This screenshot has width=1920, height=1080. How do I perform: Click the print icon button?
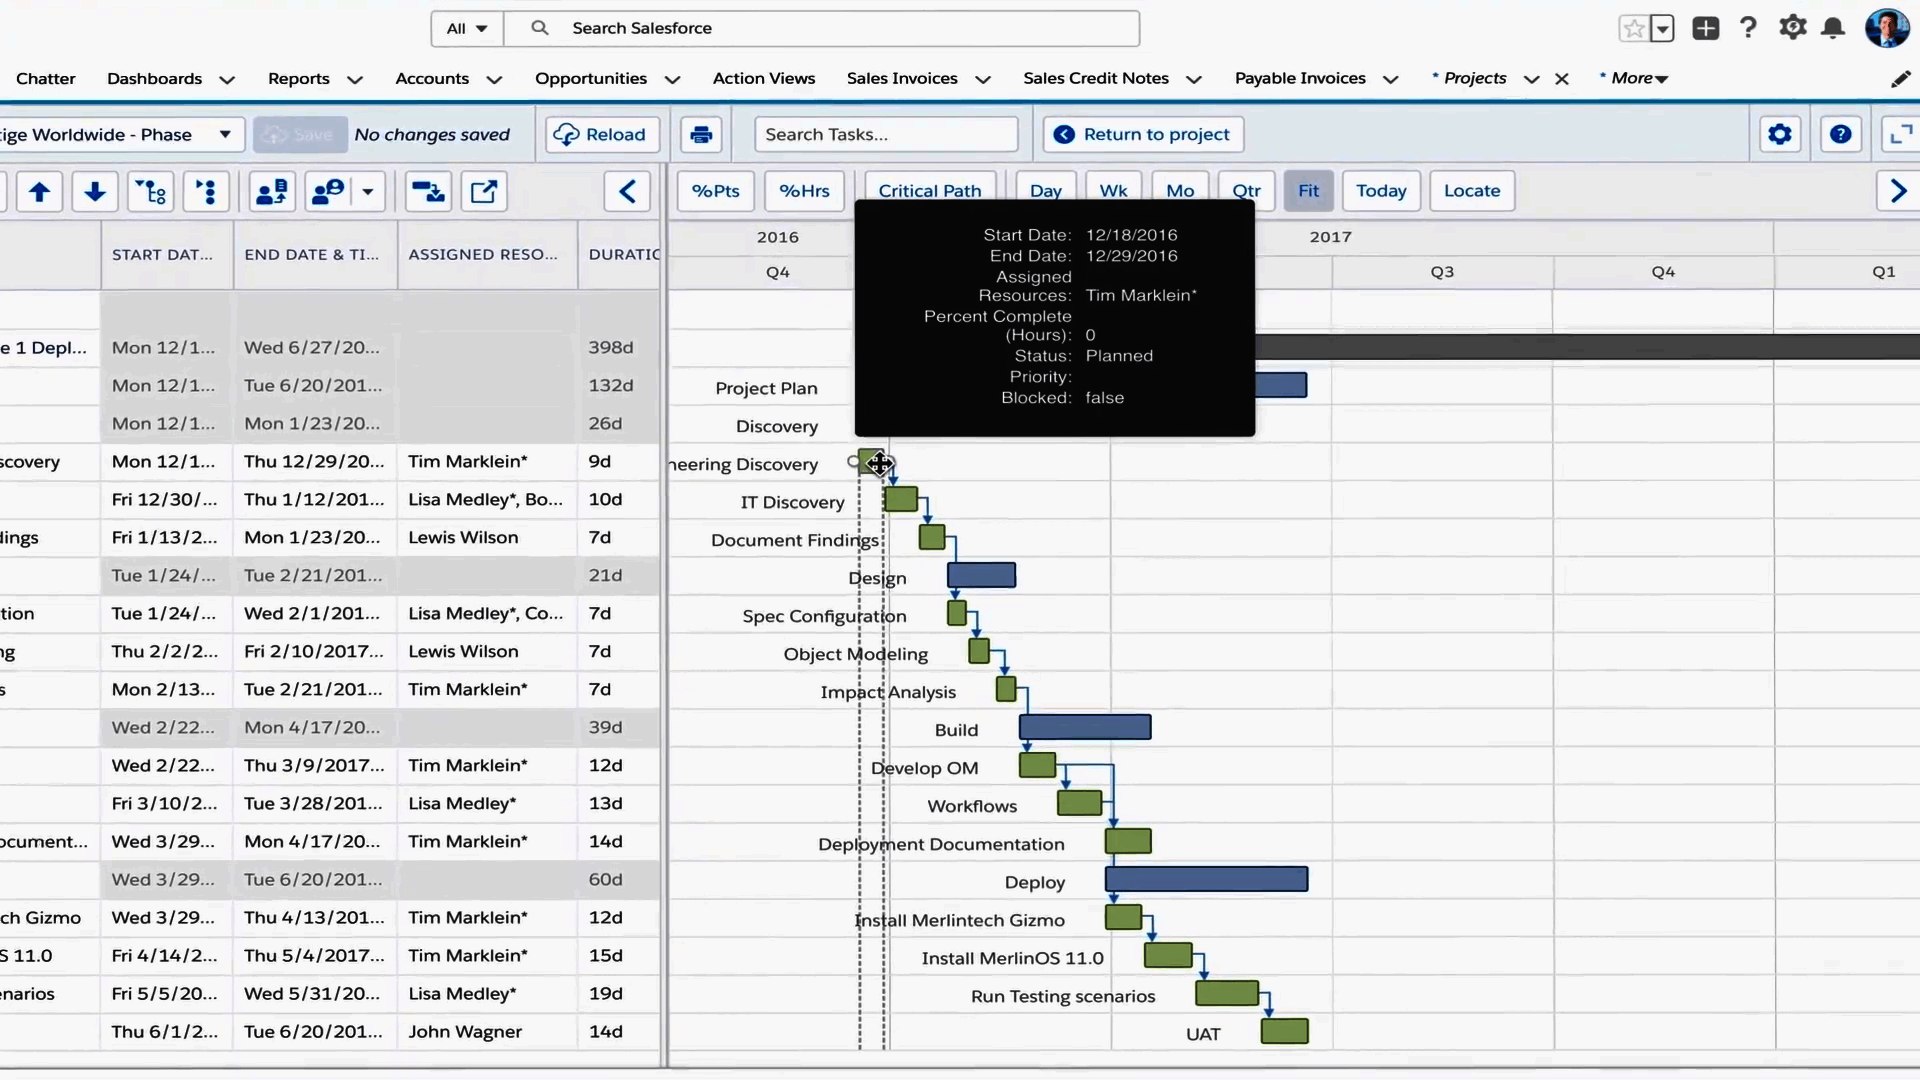(701, 135)
